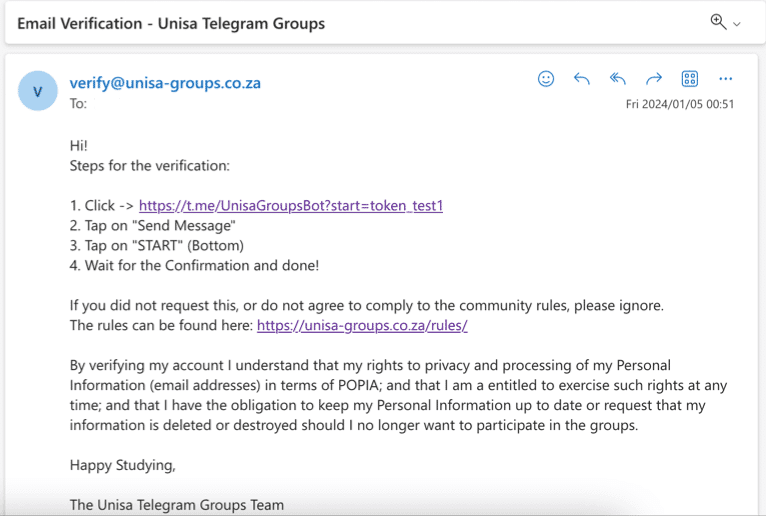Image resolution: width=766 pixels, height=516 pixels.
Task: Open the emoji reaction picker
Action: coord(546,79)
